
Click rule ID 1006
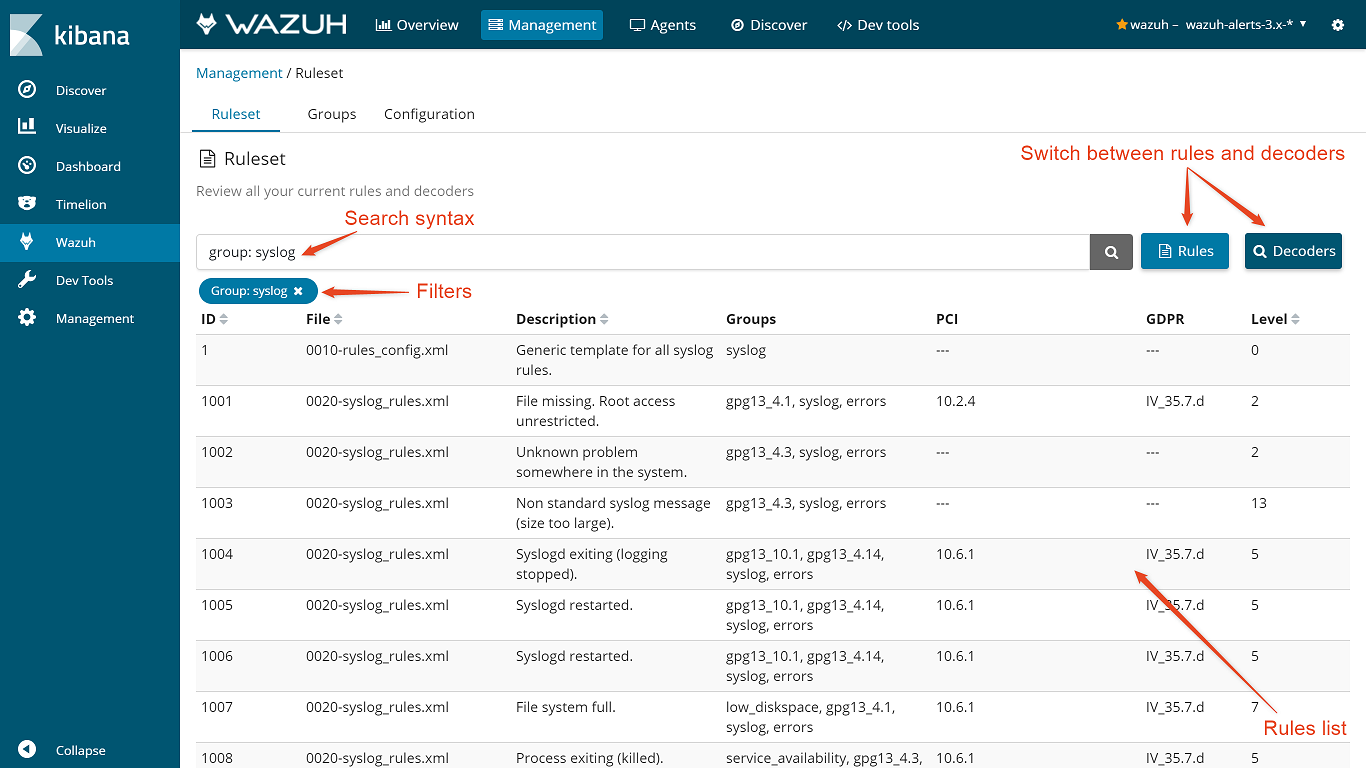click(217, 656)
